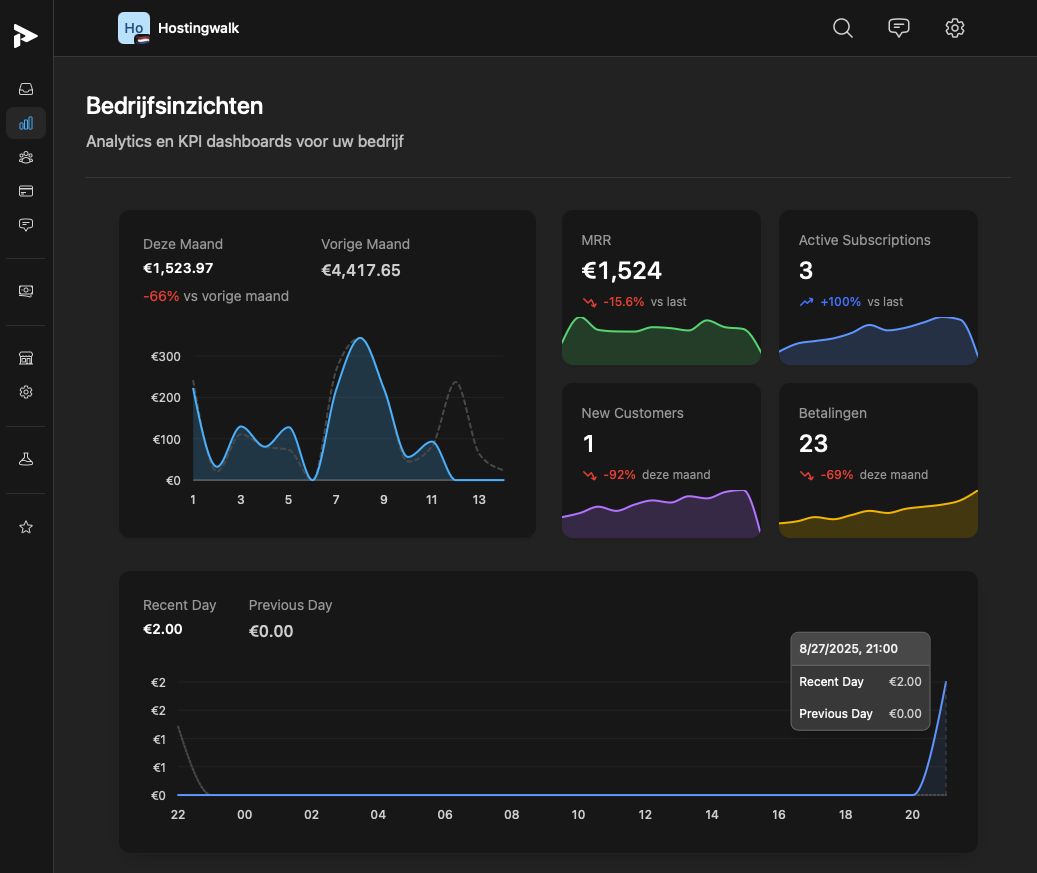Click the money banknote sidebar icon

point(26,291)
